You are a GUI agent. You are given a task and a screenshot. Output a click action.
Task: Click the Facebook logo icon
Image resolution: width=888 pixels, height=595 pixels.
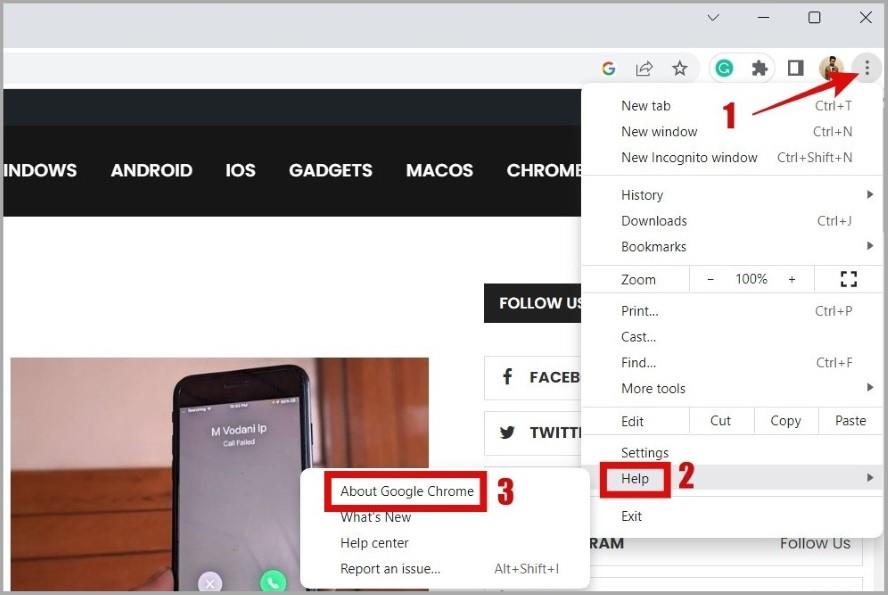507,376
